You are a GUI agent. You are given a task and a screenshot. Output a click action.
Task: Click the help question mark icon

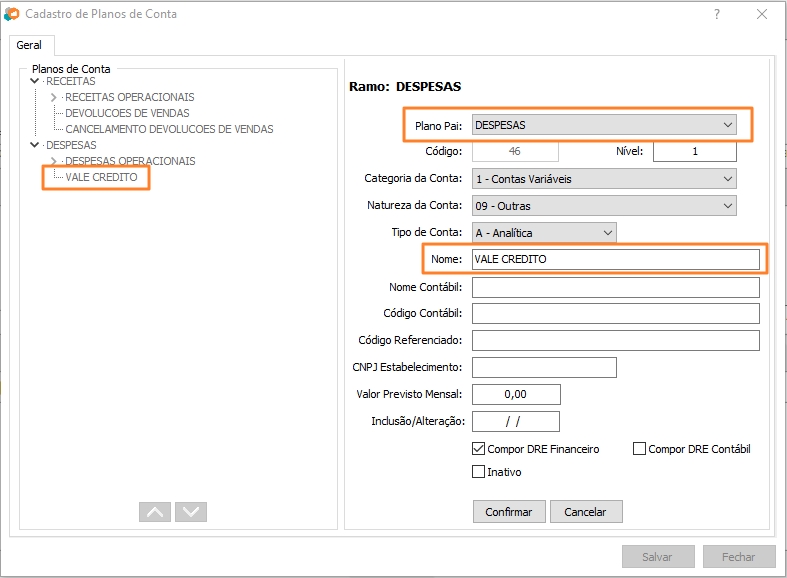[716, 14]
